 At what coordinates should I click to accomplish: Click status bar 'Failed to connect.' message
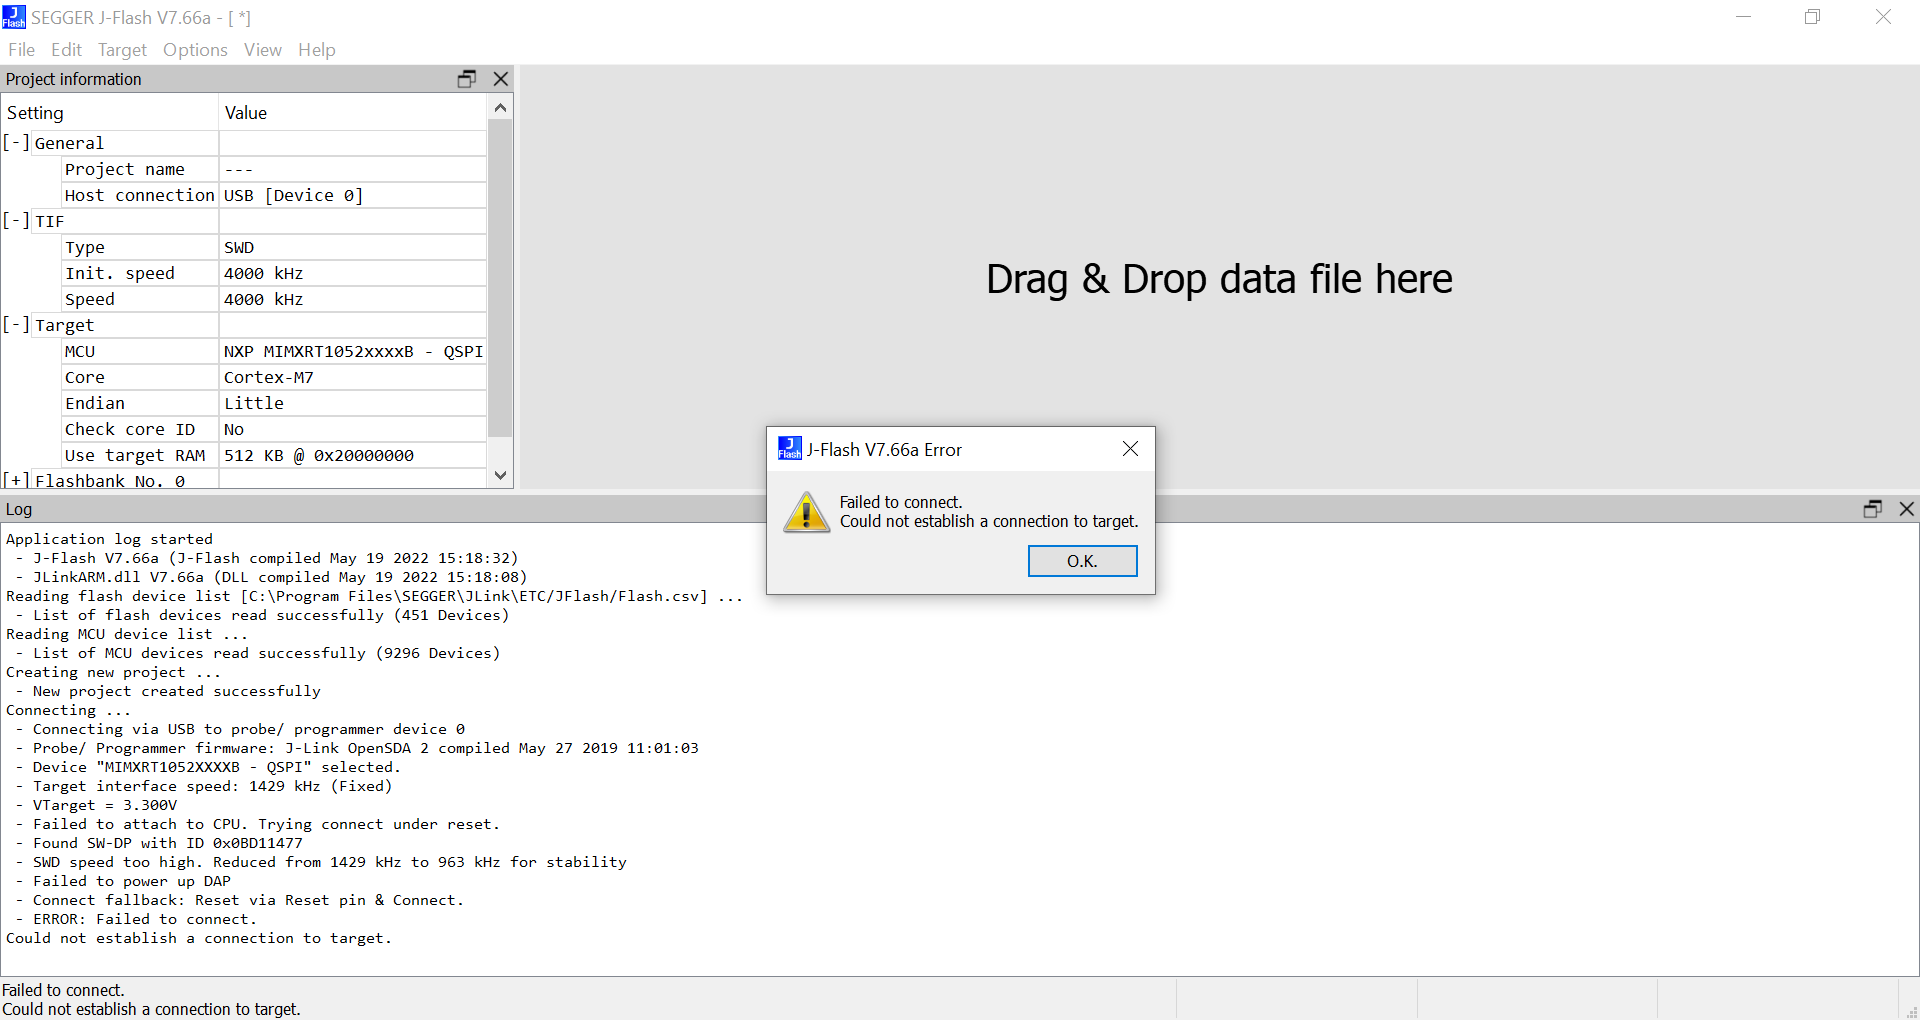(63, 990)
